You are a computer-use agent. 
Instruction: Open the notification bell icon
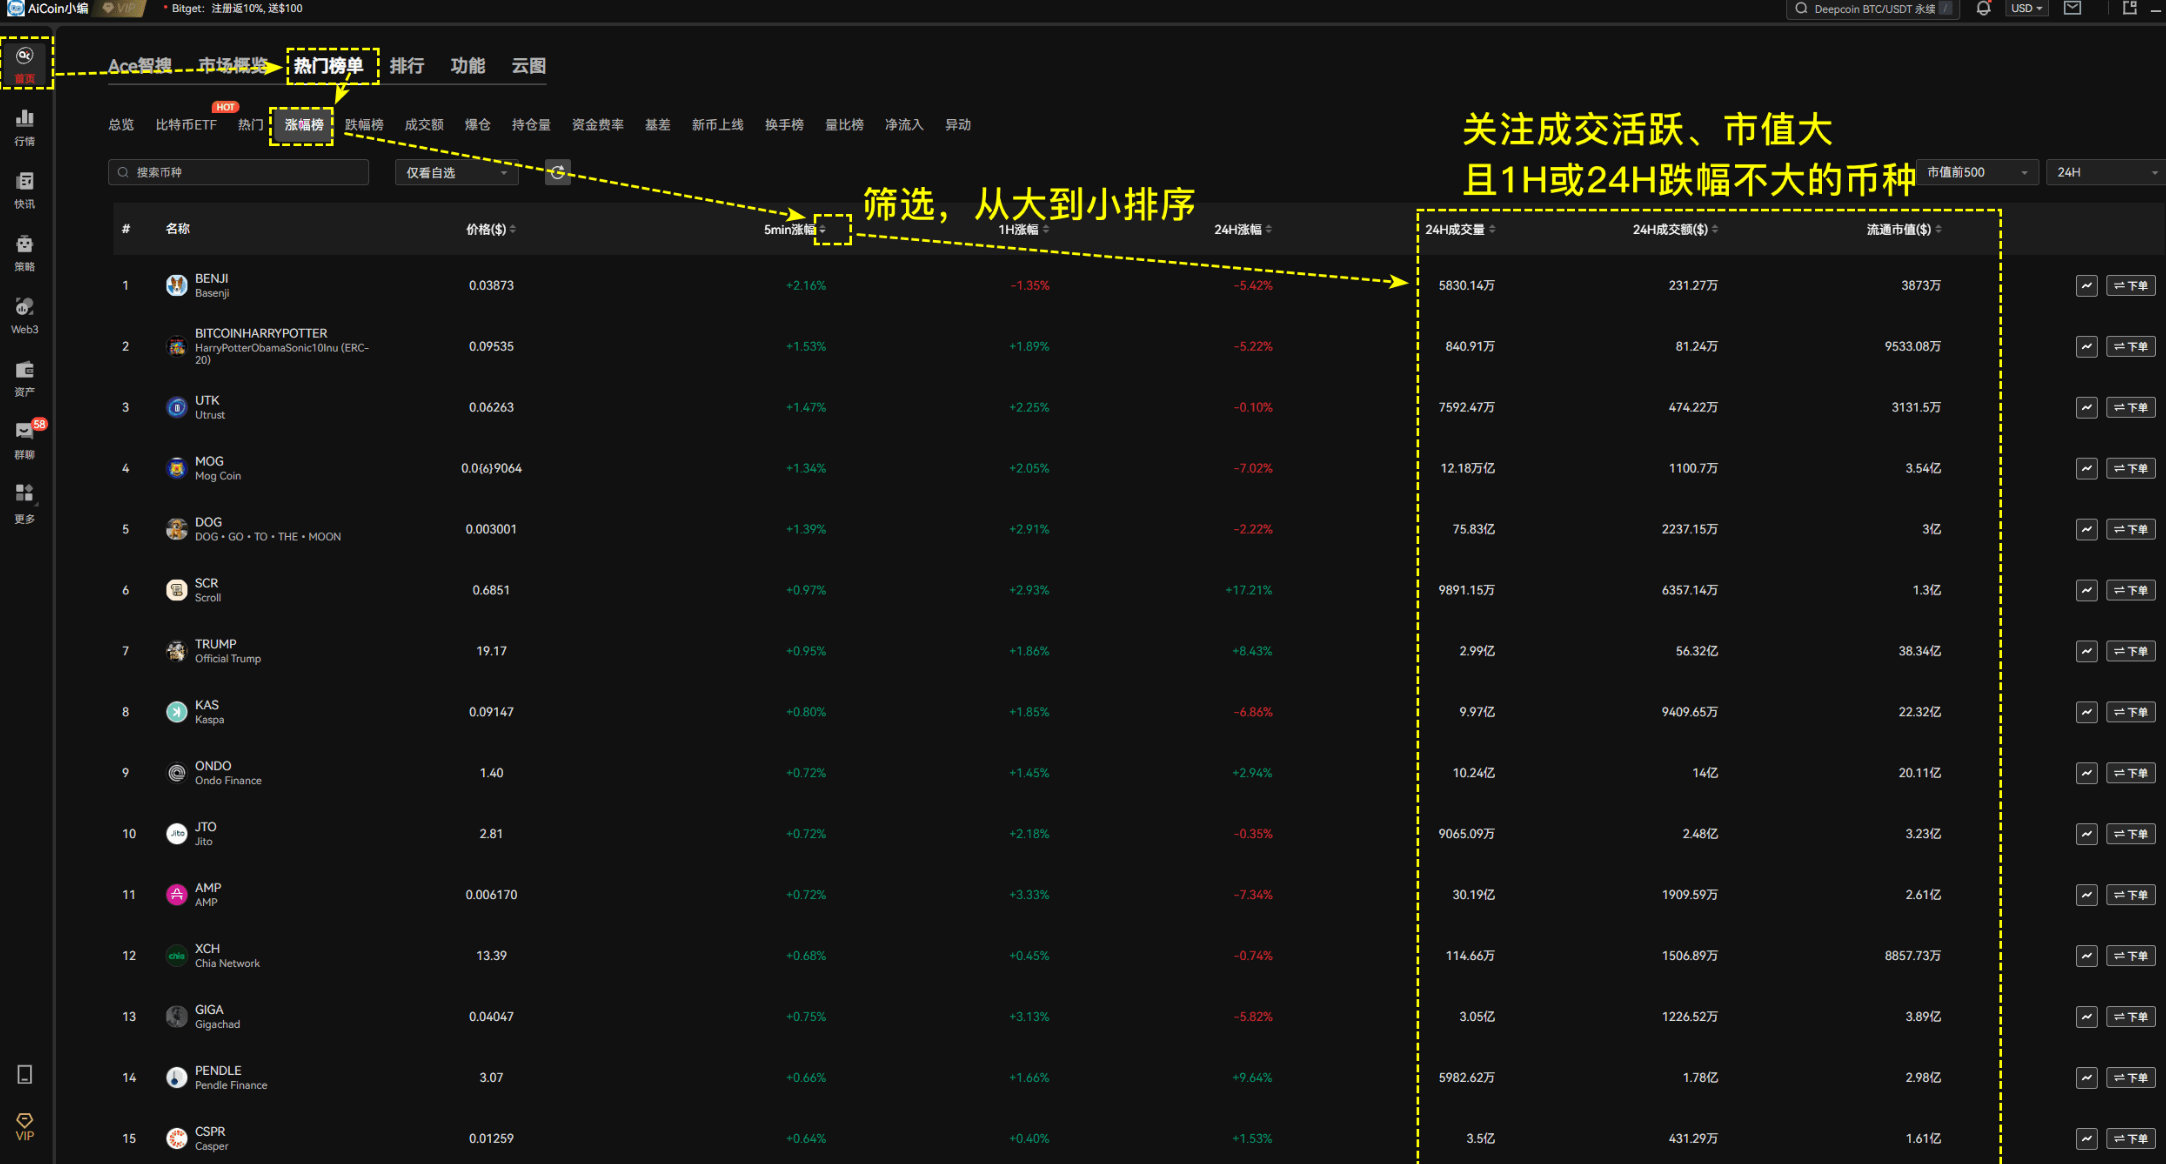click(x=1983, y=8)
